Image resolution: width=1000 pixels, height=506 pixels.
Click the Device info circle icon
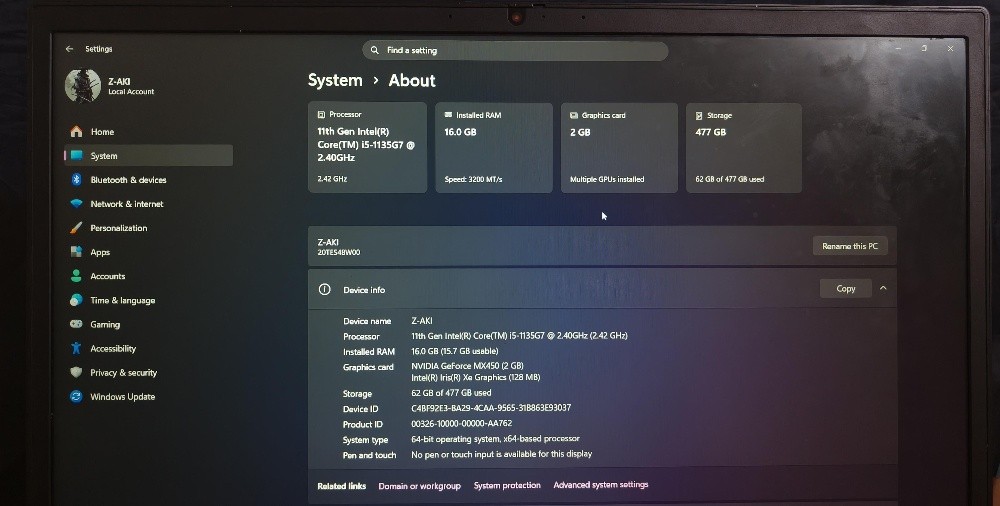coord(325,289)
